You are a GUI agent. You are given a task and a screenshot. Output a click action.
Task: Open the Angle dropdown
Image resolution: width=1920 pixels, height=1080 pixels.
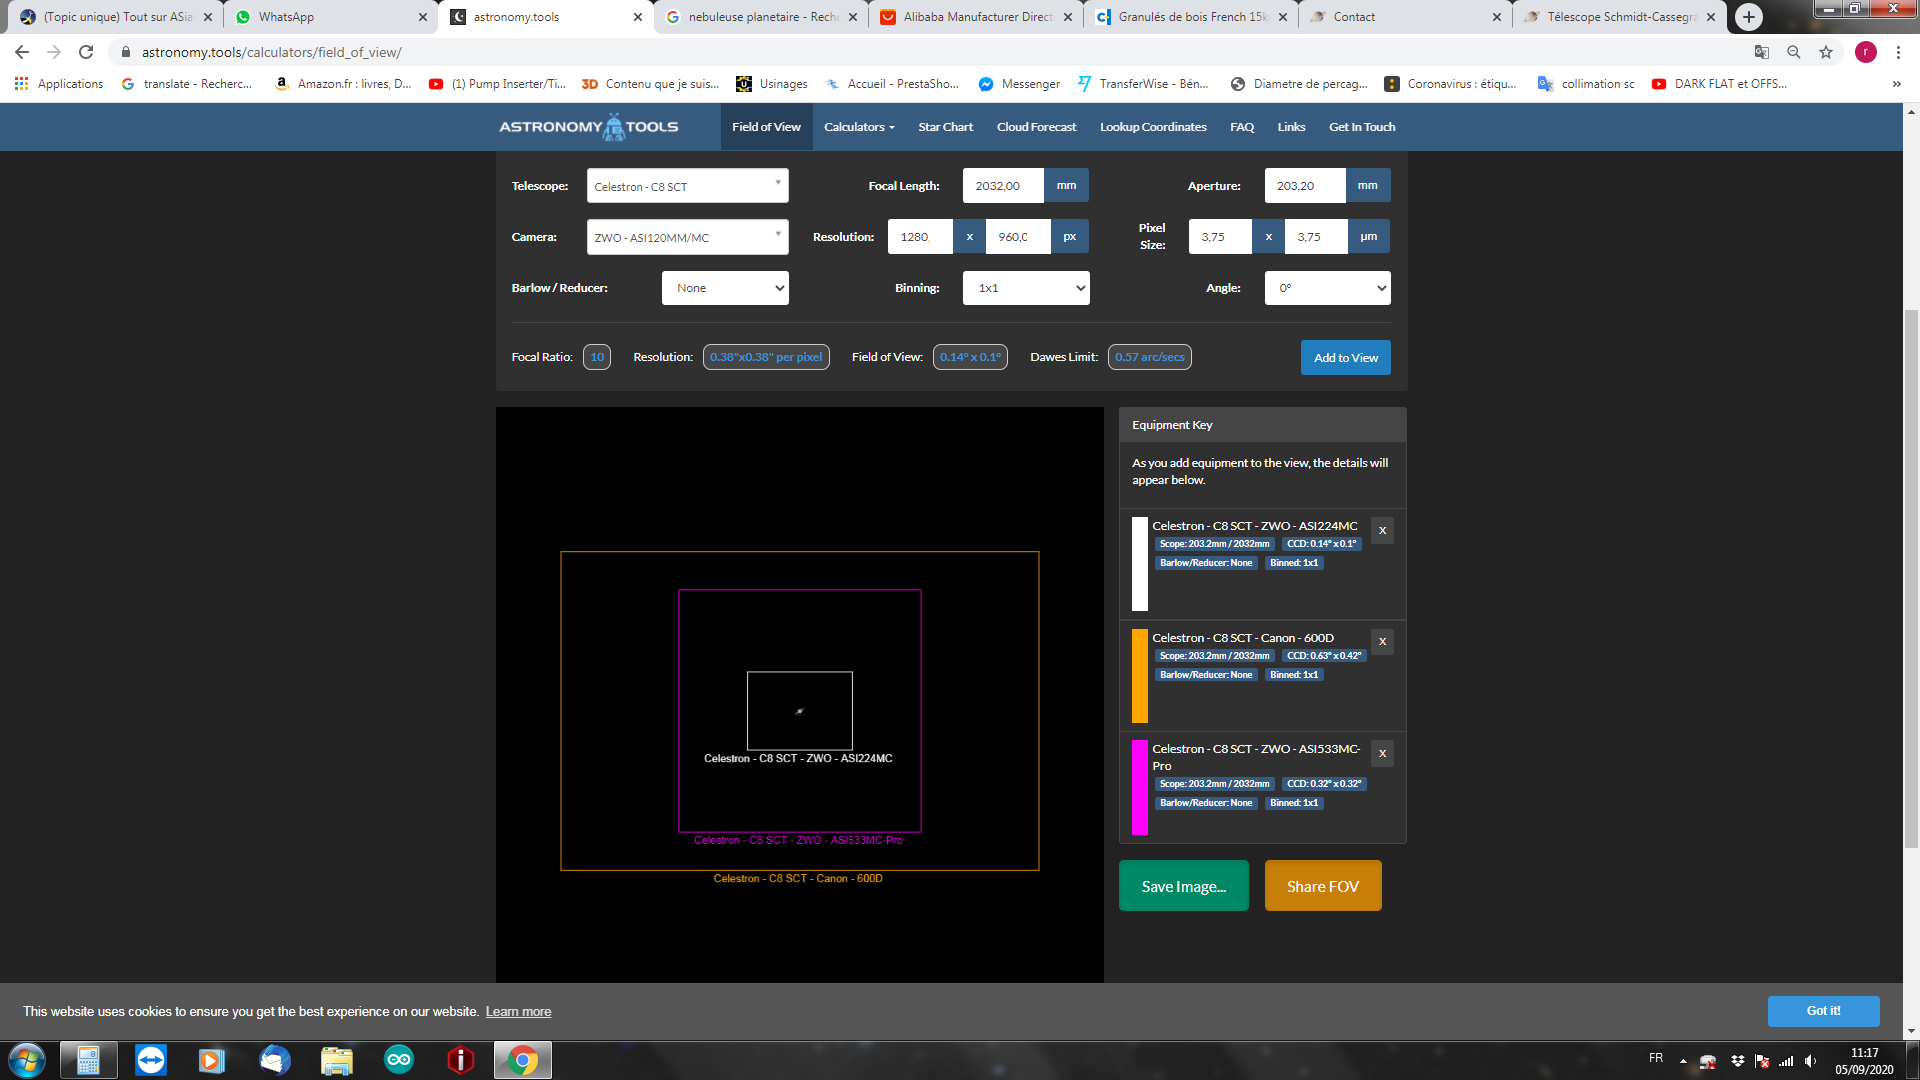click(x=1327, y=288)
